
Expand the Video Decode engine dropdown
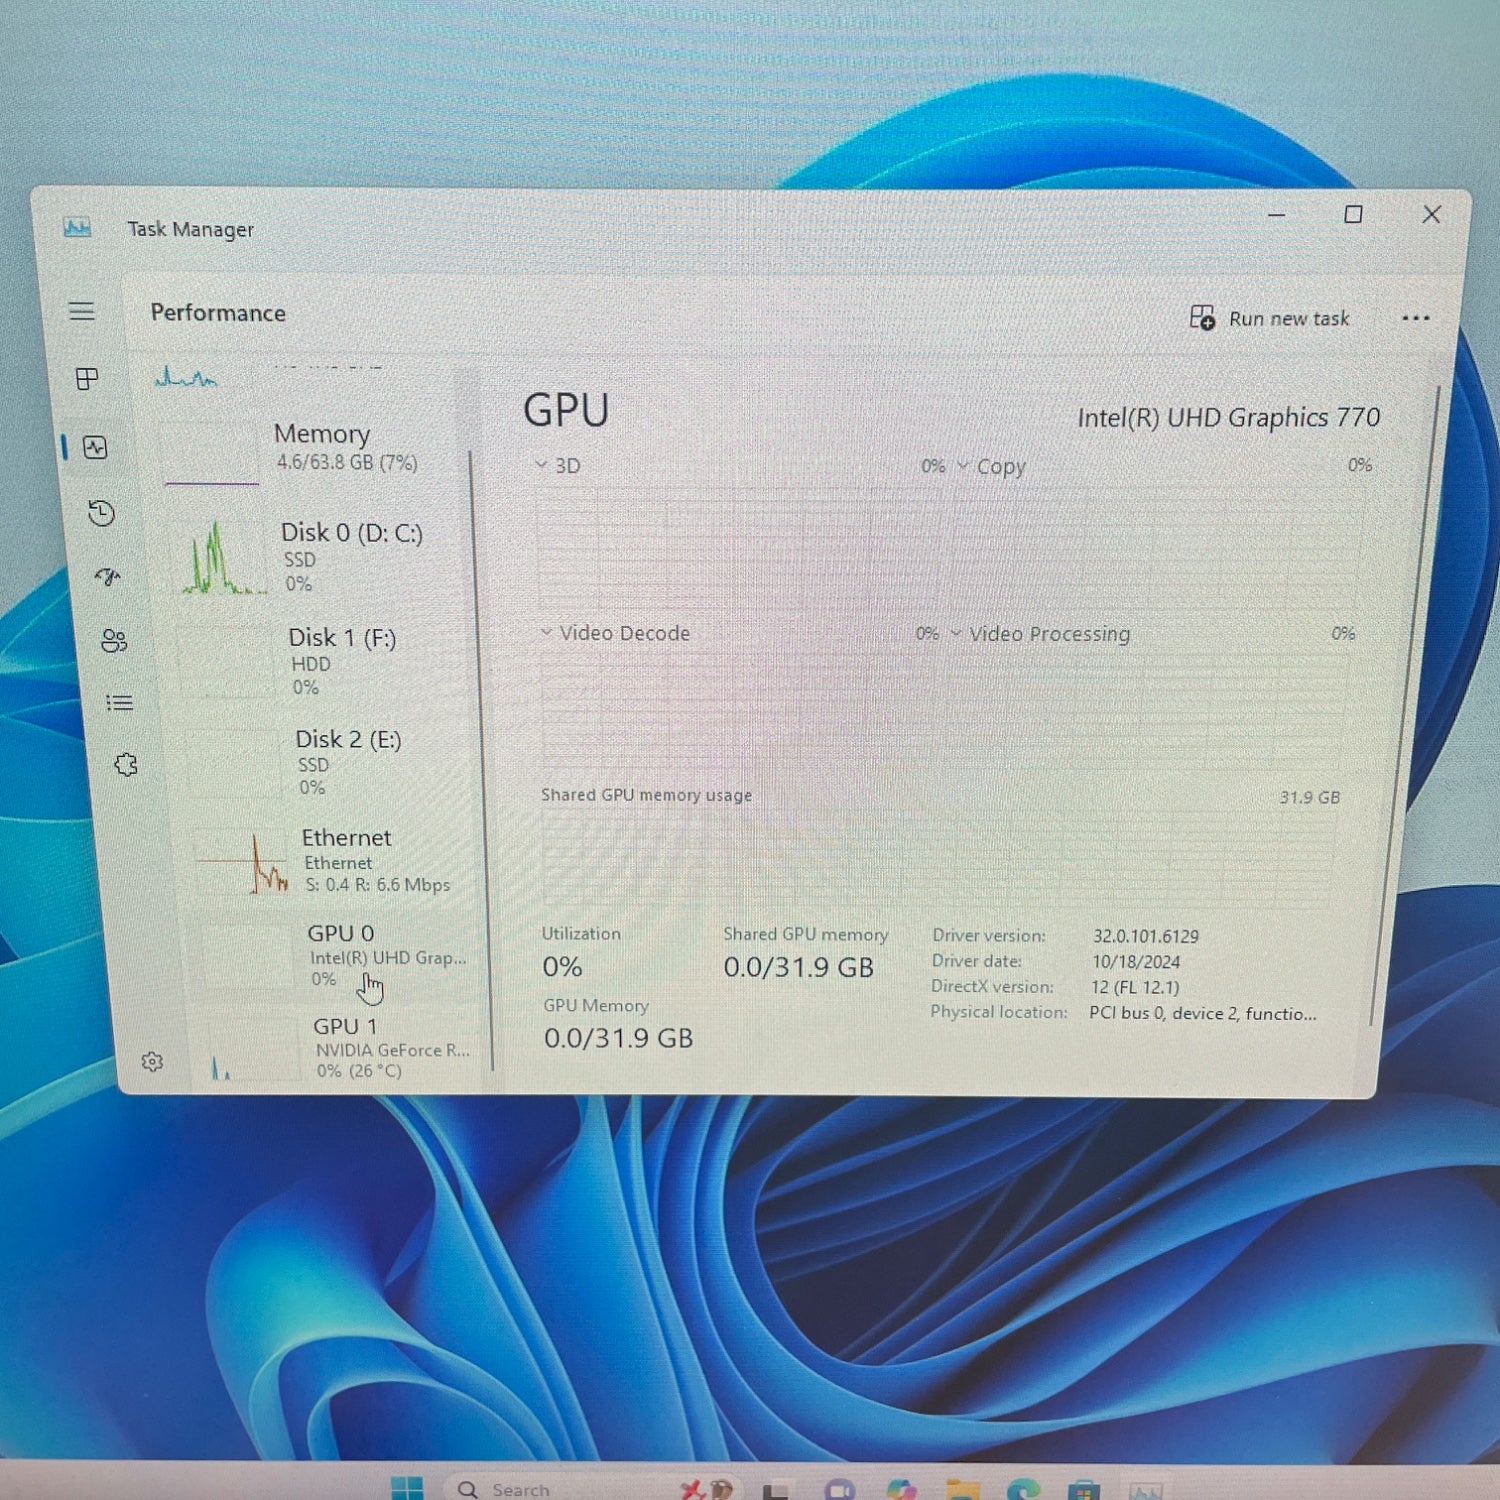click(x=546, y=632)
